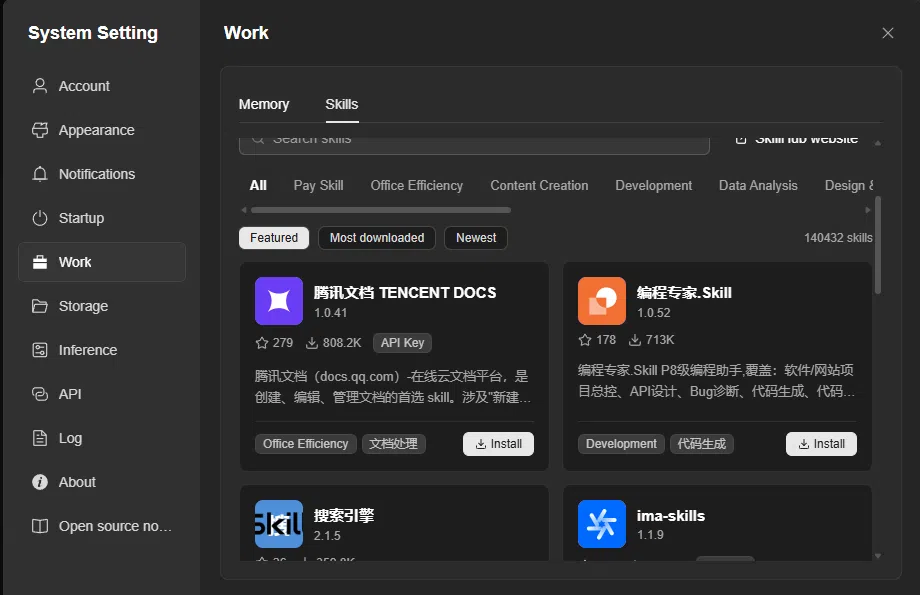
Task: Open the Account settings page
Action: pyautogui.click(x=102, y=86)
